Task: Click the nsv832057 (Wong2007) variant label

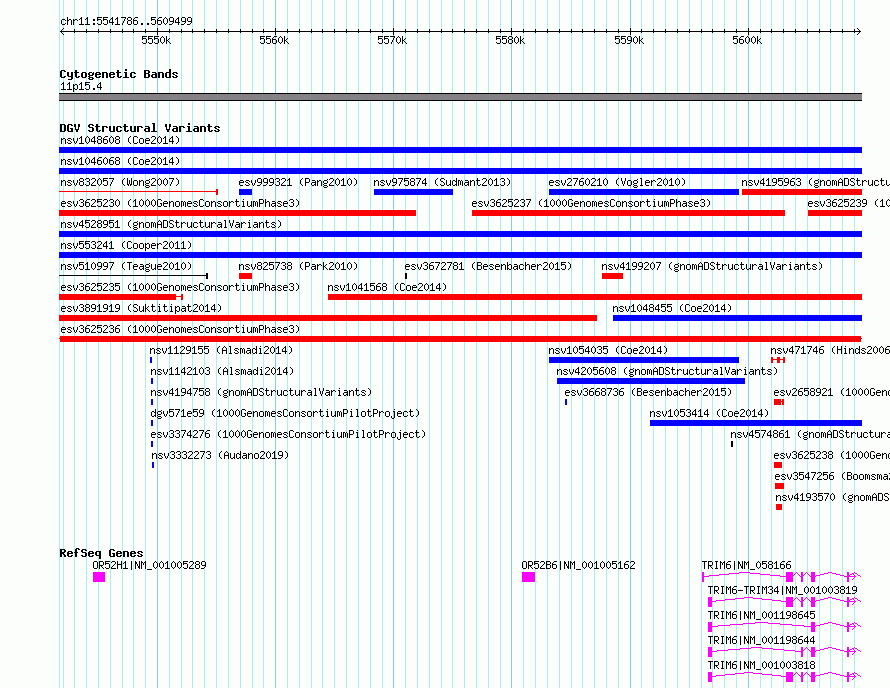Action: tap(120, 182)
